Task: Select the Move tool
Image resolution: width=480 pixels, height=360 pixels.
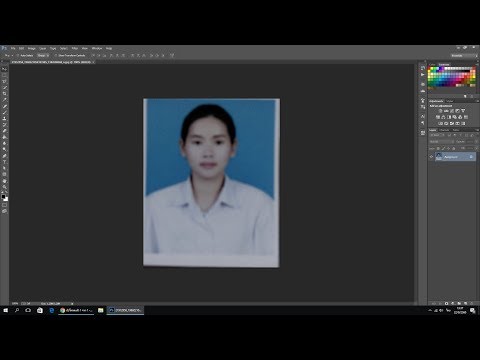Action: pyautogui.click(x=4, y=69)
